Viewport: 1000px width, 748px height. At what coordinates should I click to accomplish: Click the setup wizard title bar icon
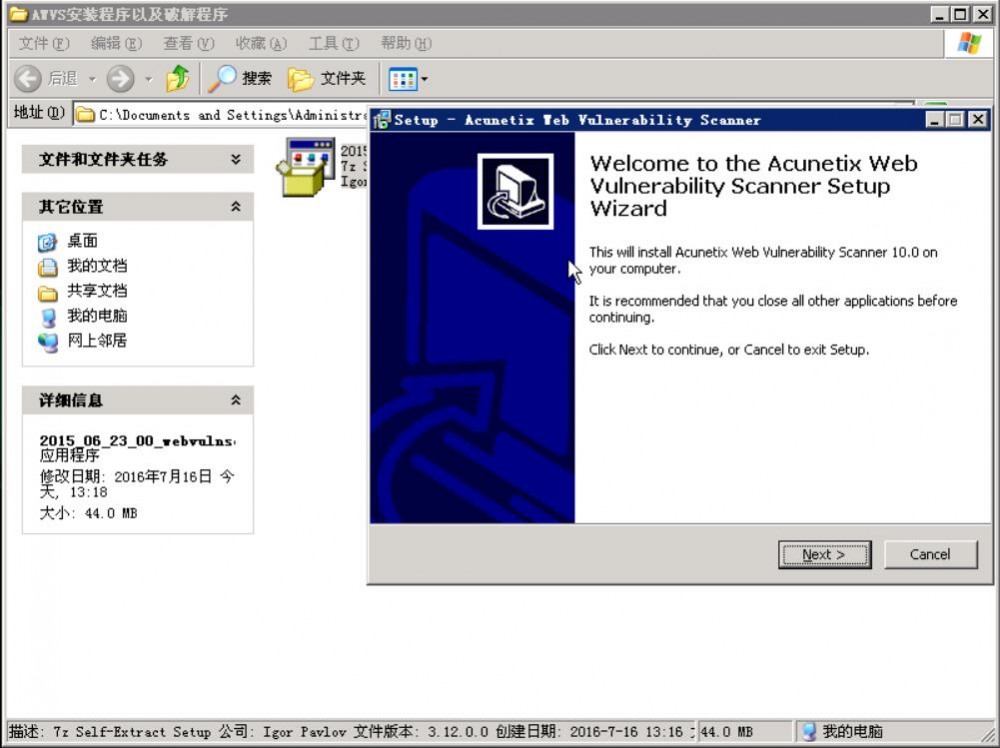click(x=382, y=120)
